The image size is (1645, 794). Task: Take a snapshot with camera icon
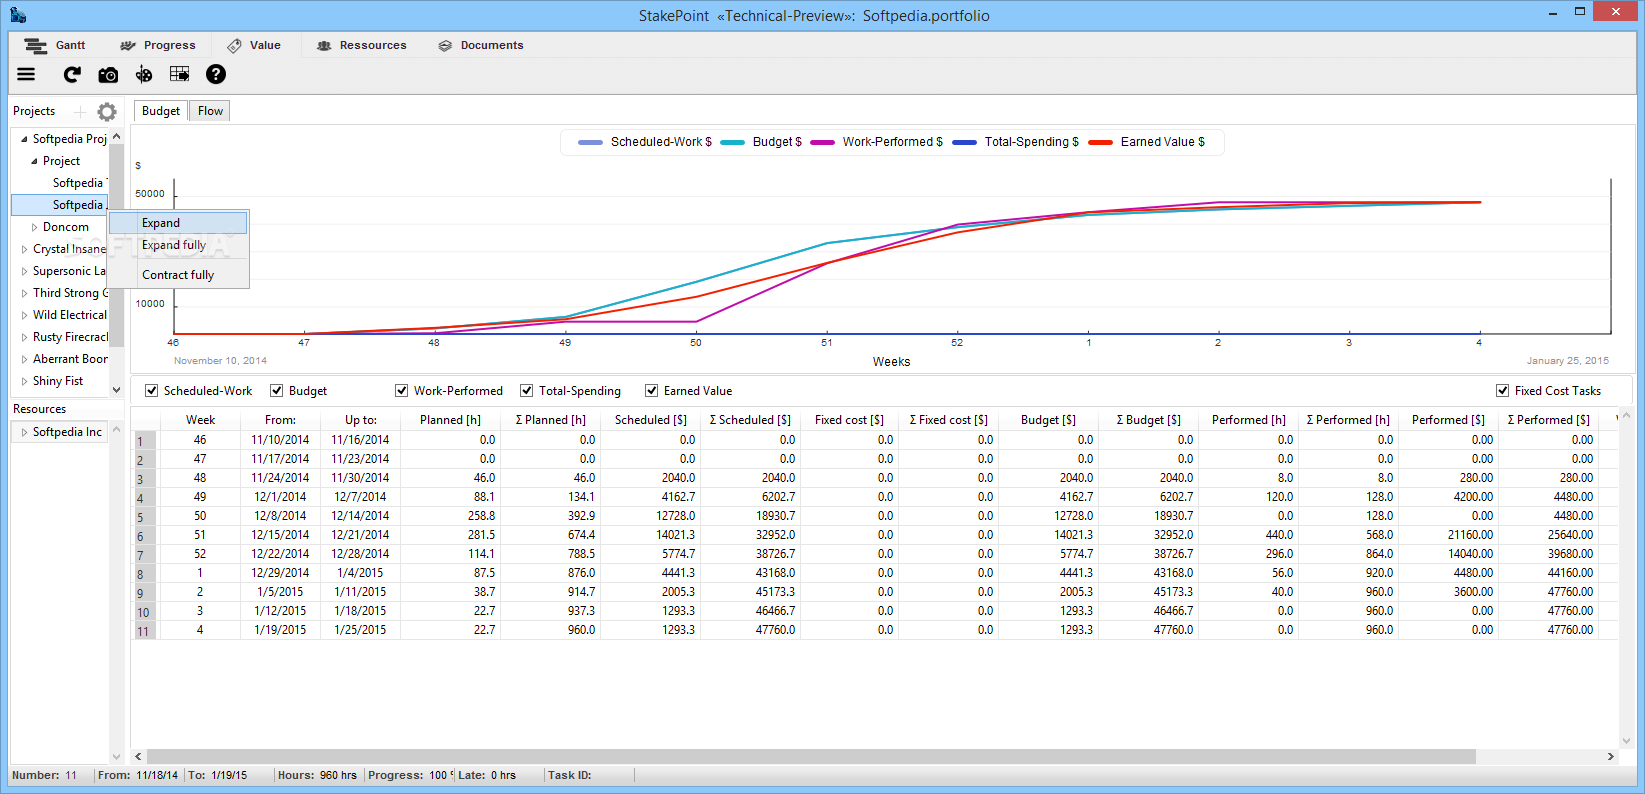108,75
